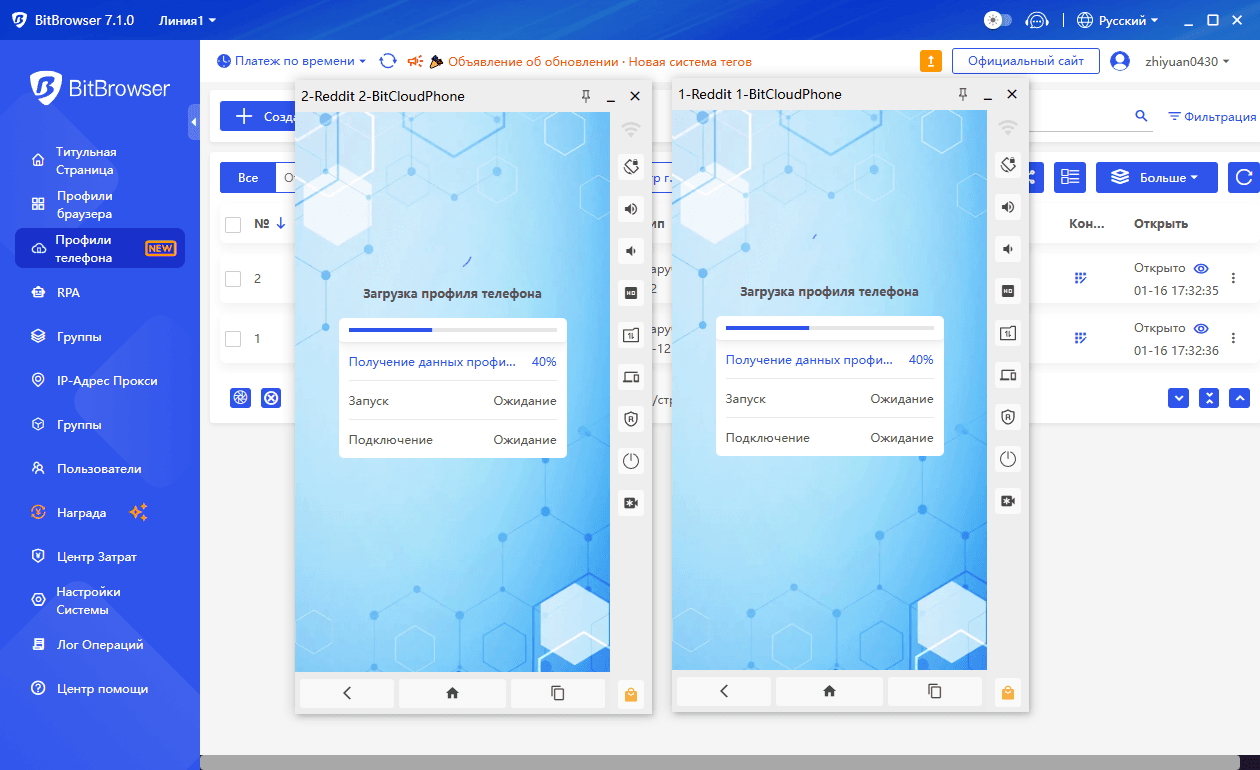Click the WiFi icon in phone sidebar
The width and height of the screenshot is (1260, 770).
(x=630, y=128)
